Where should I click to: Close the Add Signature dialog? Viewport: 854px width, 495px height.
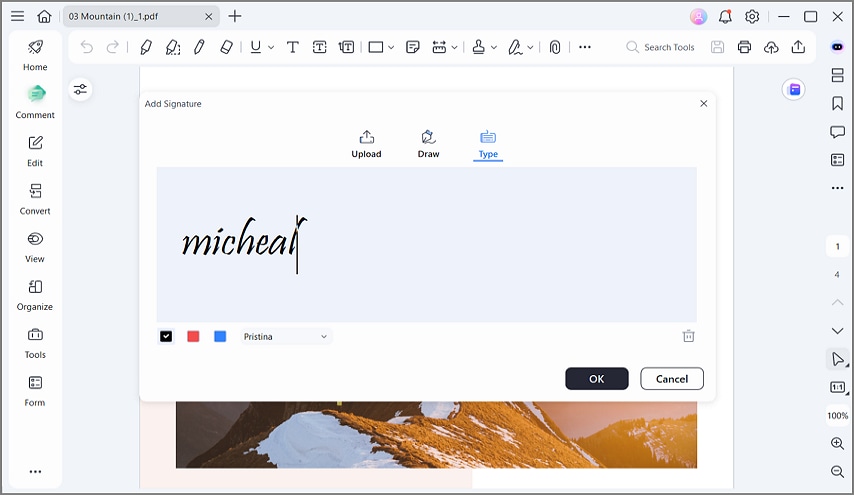pos(704,103)
